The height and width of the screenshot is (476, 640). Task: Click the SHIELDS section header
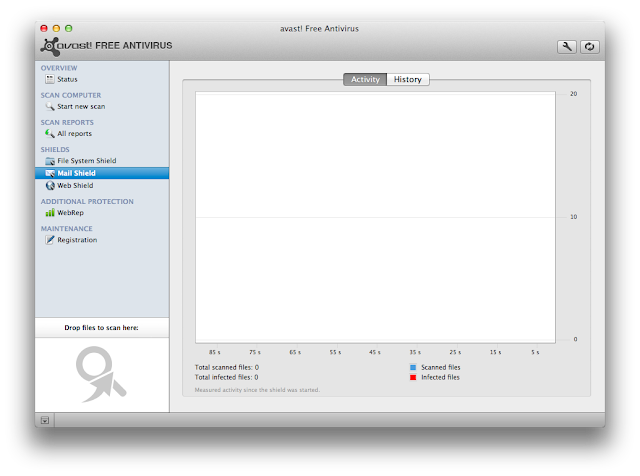coord(55,149)
